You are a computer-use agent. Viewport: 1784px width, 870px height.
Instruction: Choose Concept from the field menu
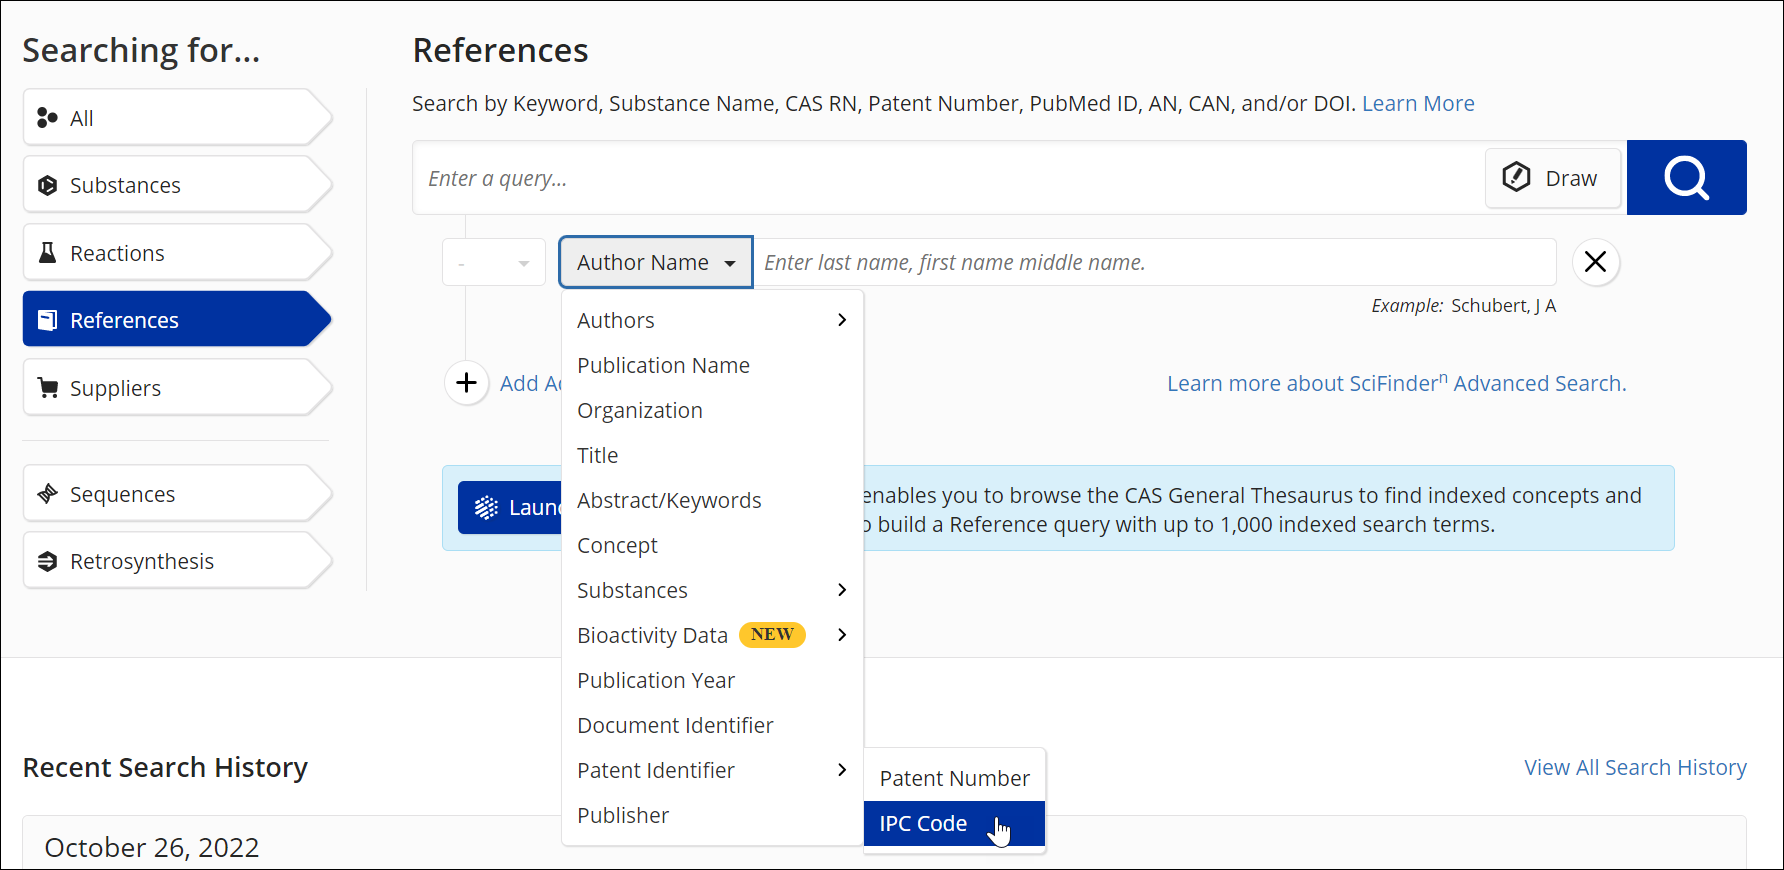[712, 545]
